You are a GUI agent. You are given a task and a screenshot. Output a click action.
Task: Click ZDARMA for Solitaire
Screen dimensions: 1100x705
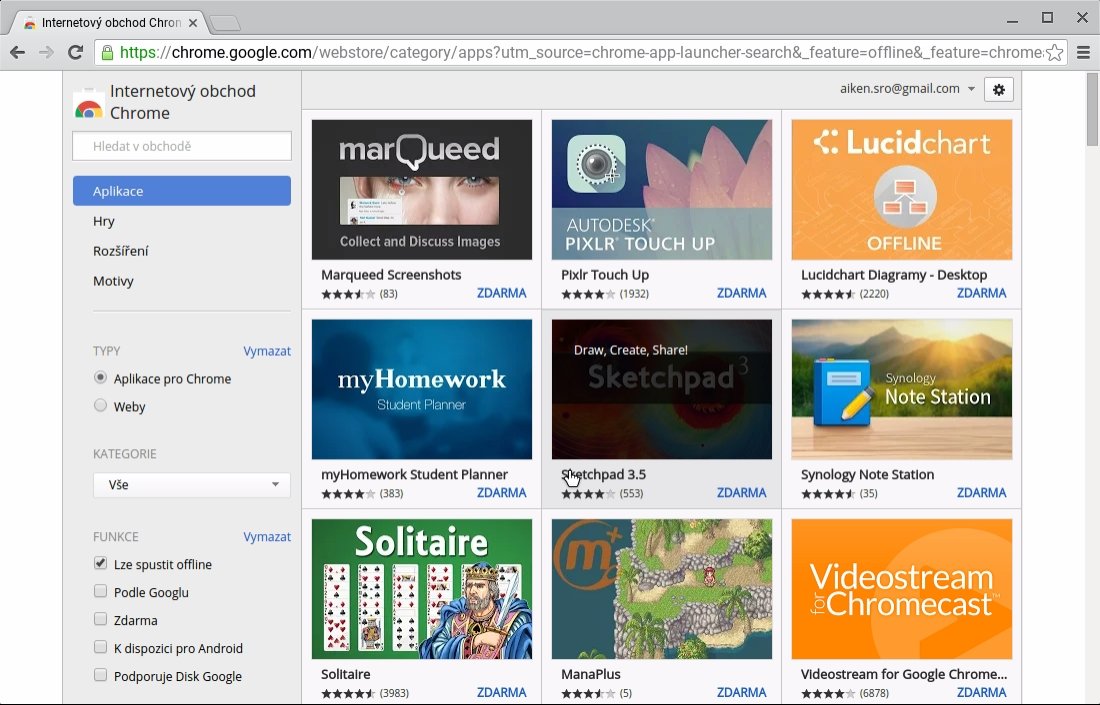point(502,692)
